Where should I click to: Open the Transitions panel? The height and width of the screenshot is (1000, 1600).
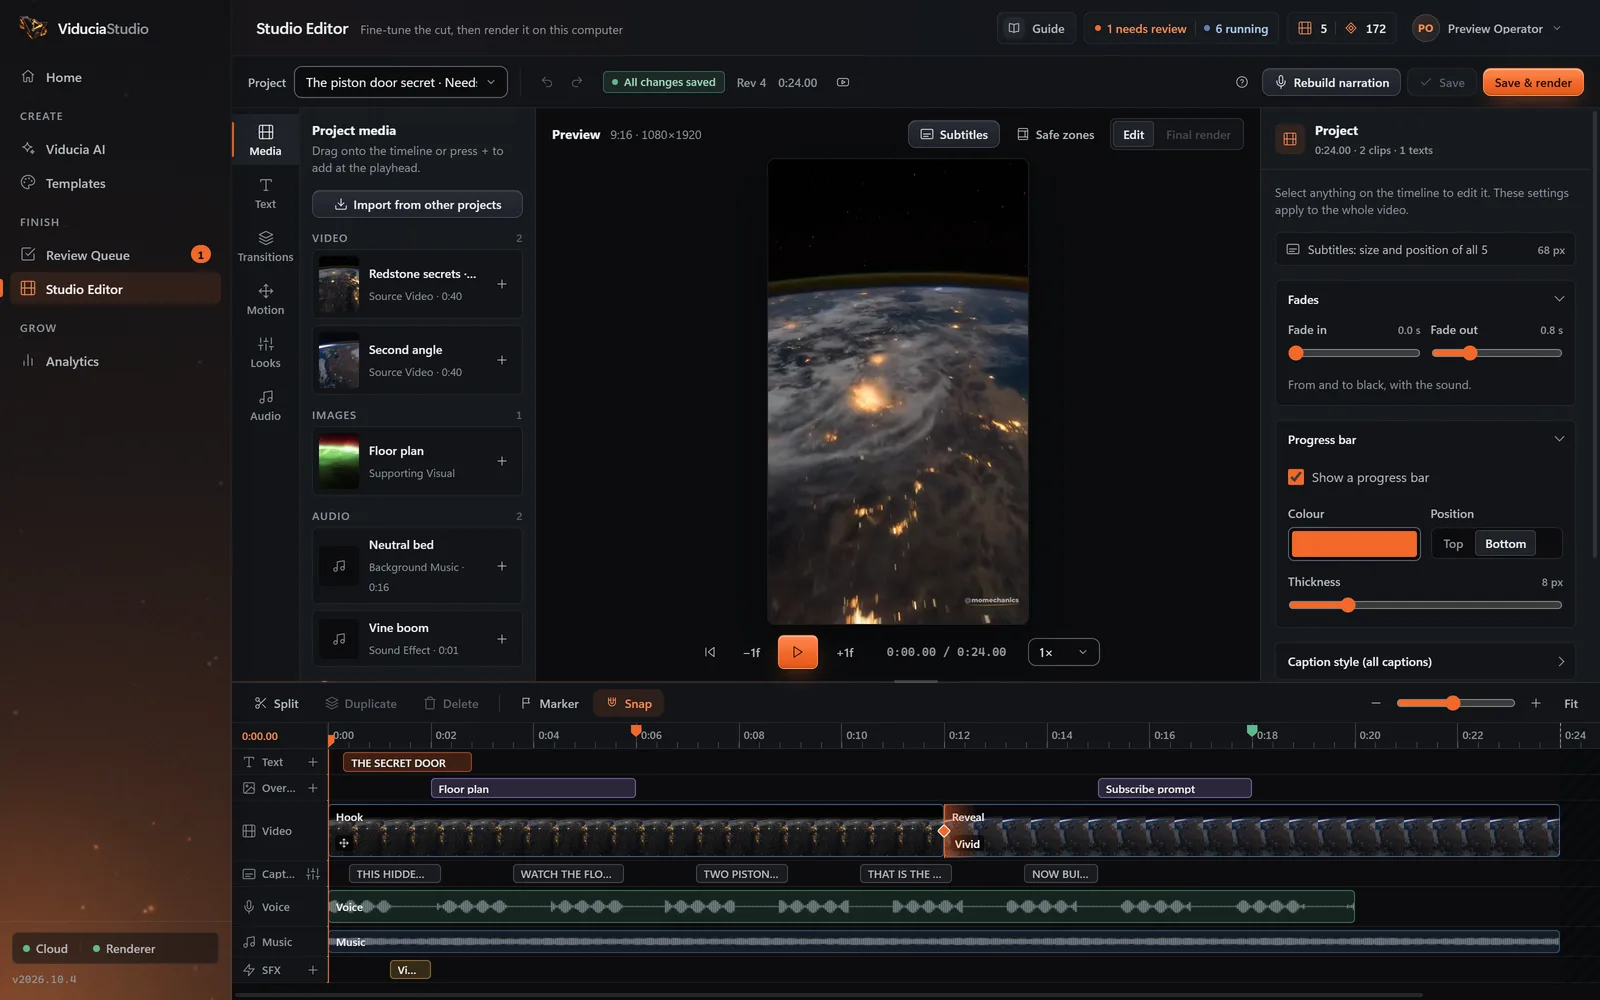tap(265, 246)
